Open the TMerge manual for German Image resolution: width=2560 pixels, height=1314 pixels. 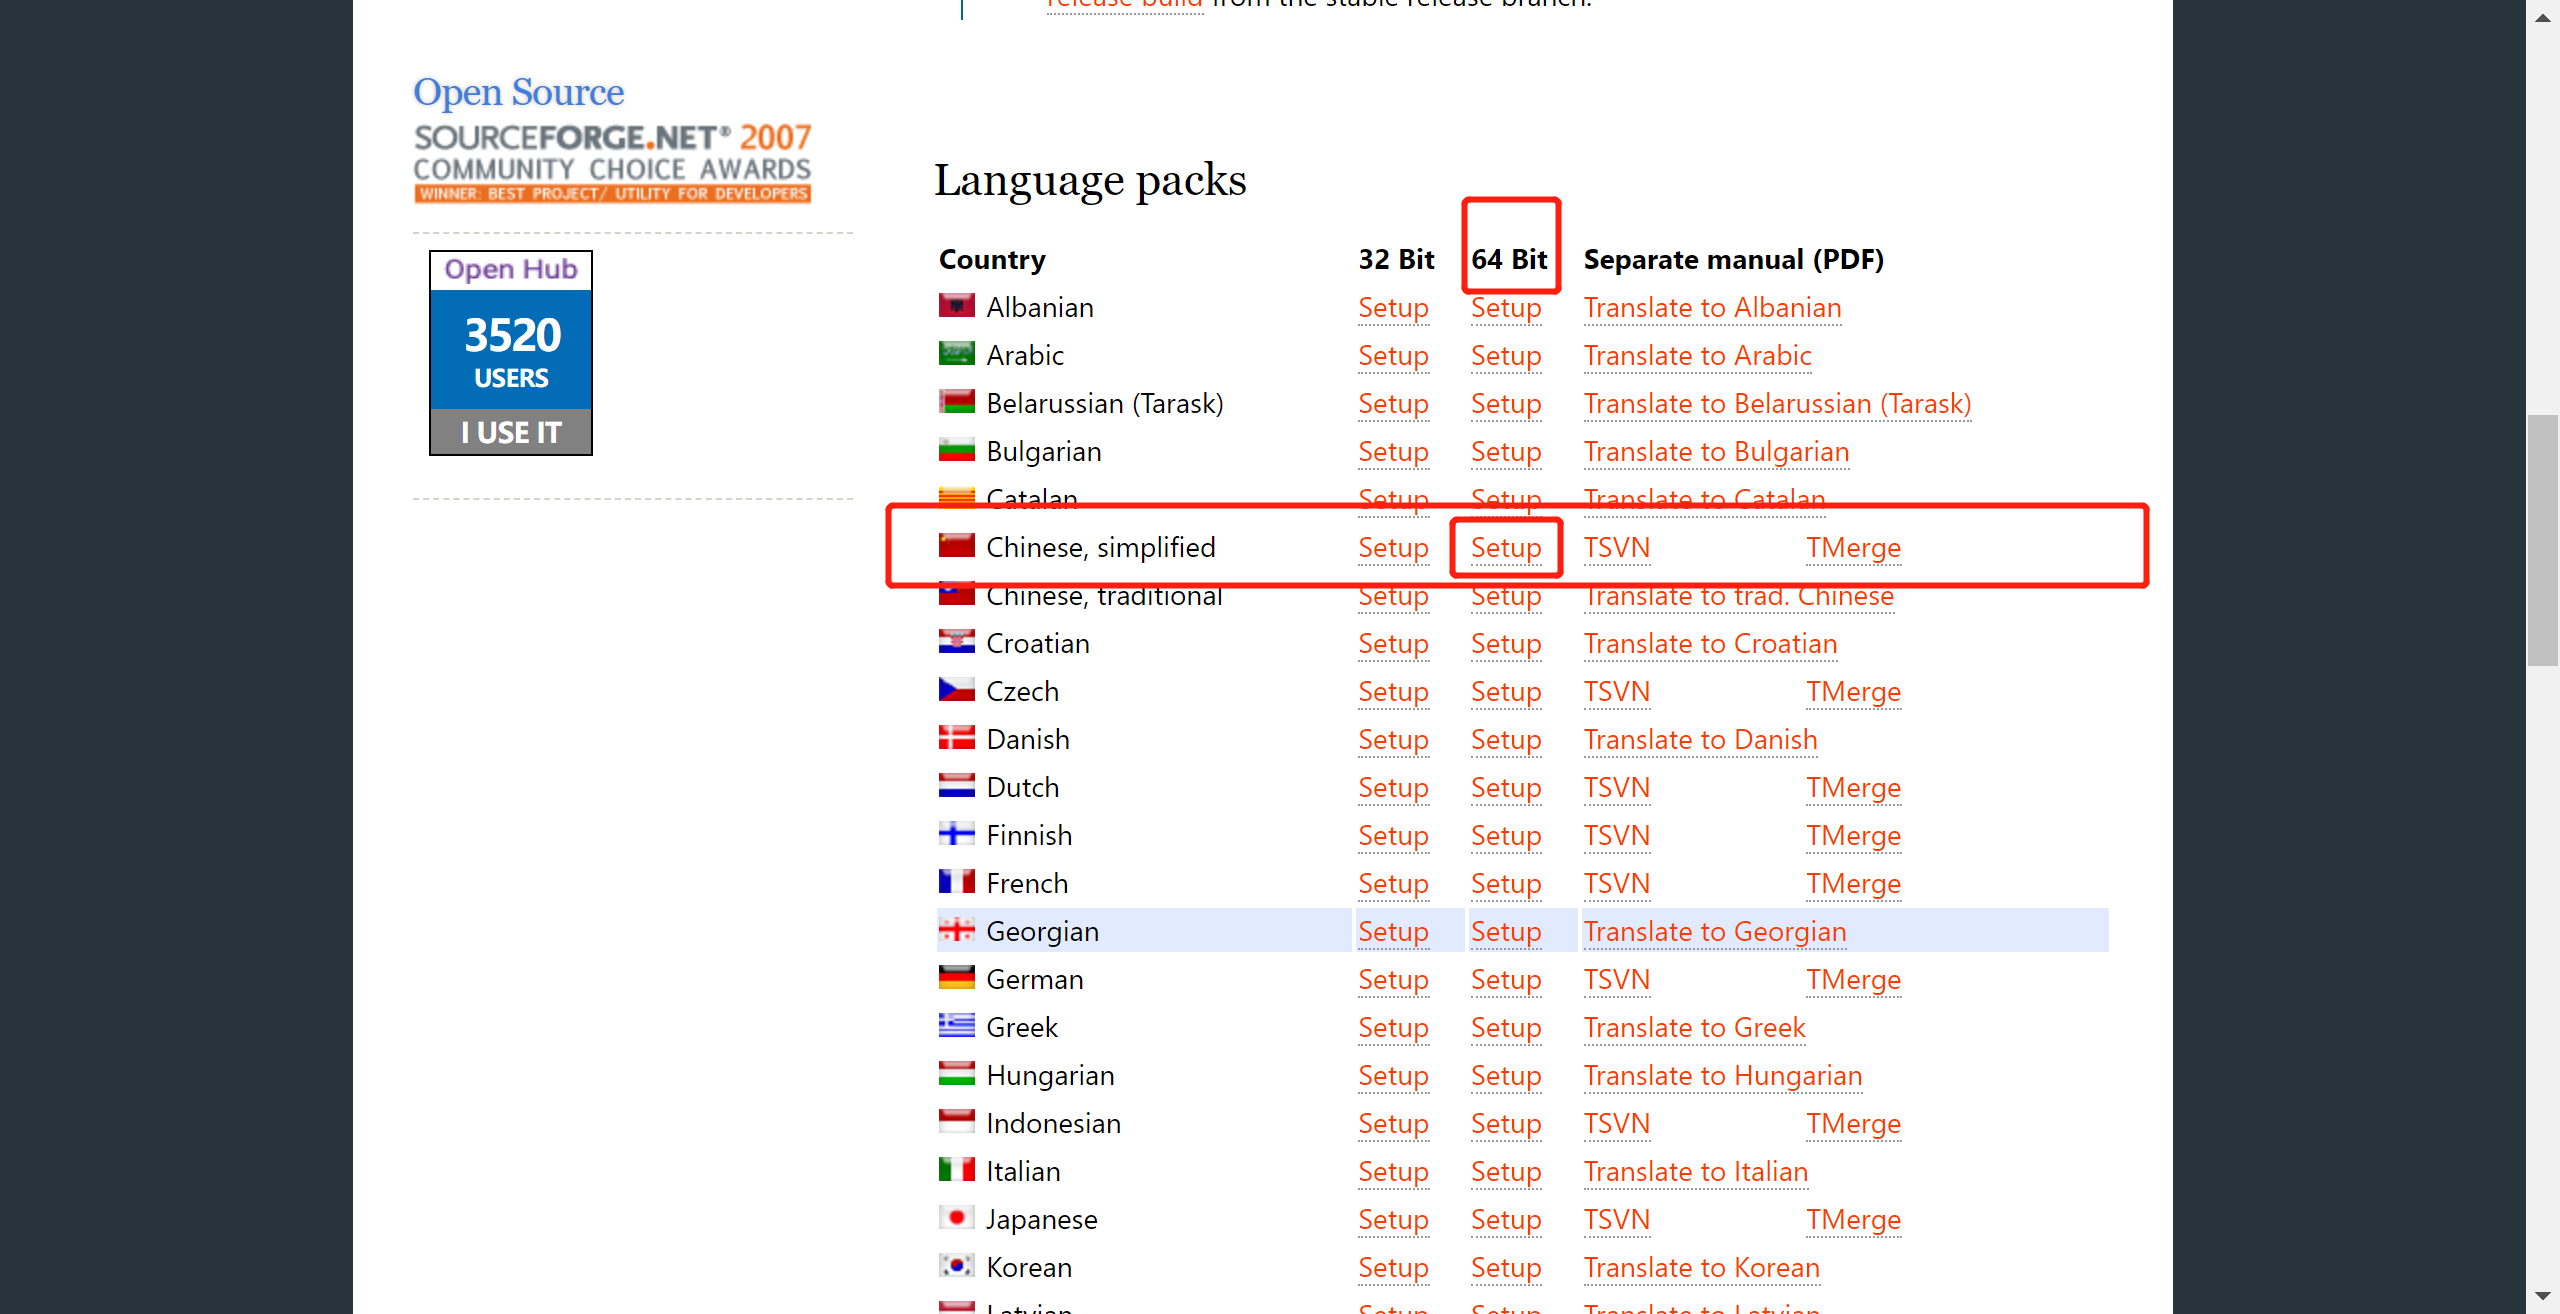pyautogui.click(x=1853, y=980)
